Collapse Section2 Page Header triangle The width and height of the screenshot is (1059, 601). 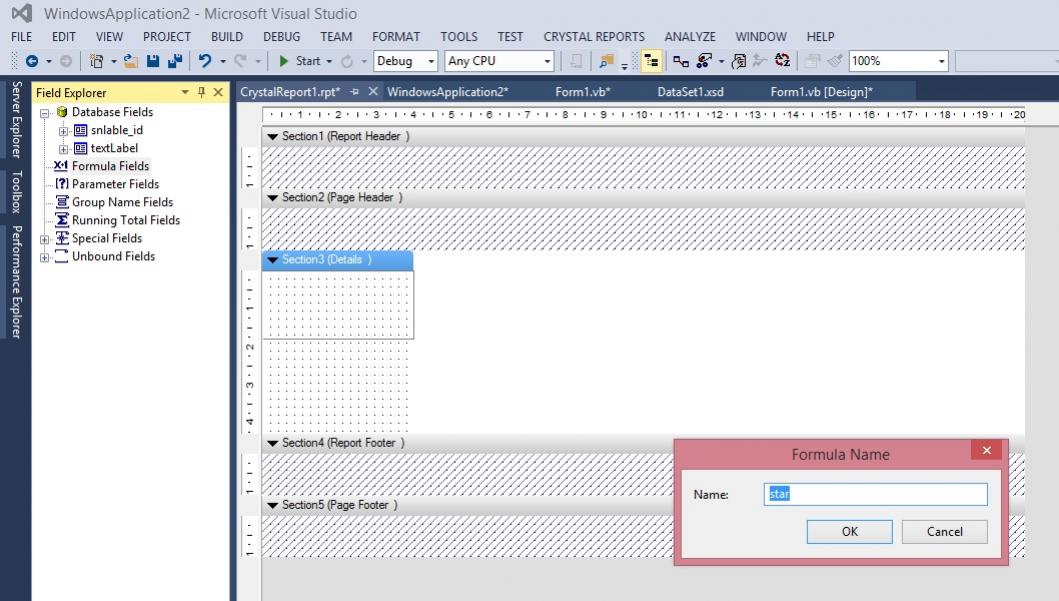(x=273, y=198)
